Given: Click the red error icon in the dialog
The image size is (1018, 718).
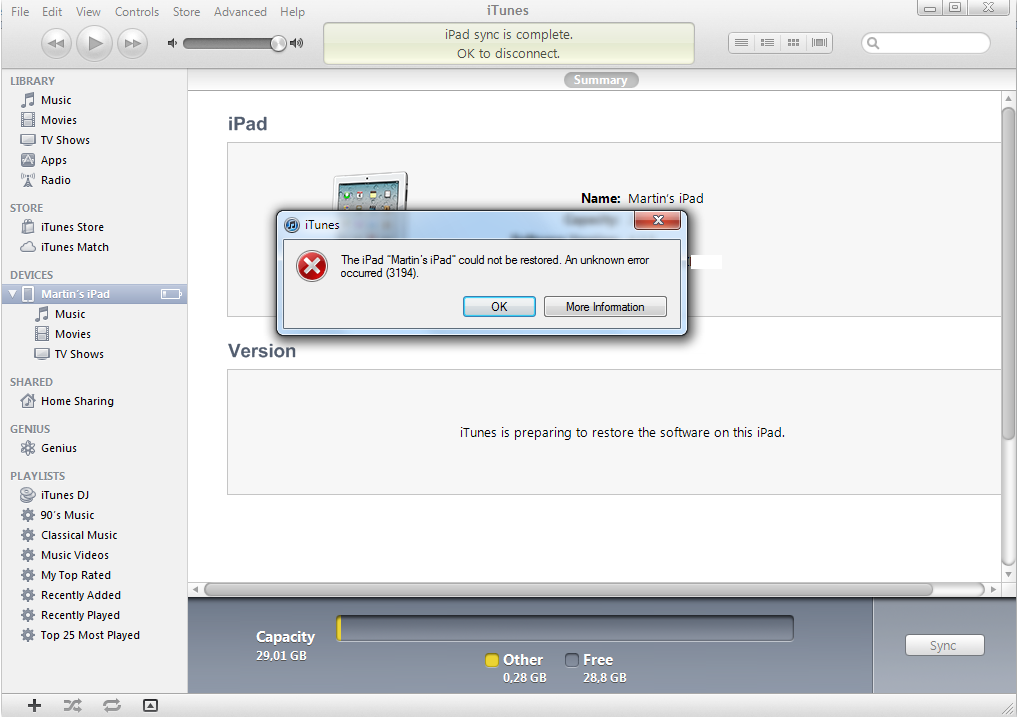Looking at the screenshot, I should (312, 266).
